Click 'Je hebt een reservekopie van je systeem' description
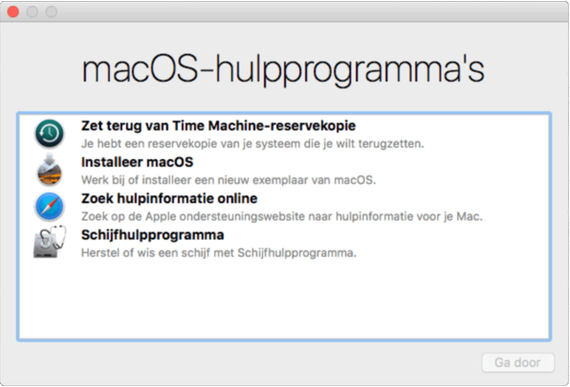 253,144
